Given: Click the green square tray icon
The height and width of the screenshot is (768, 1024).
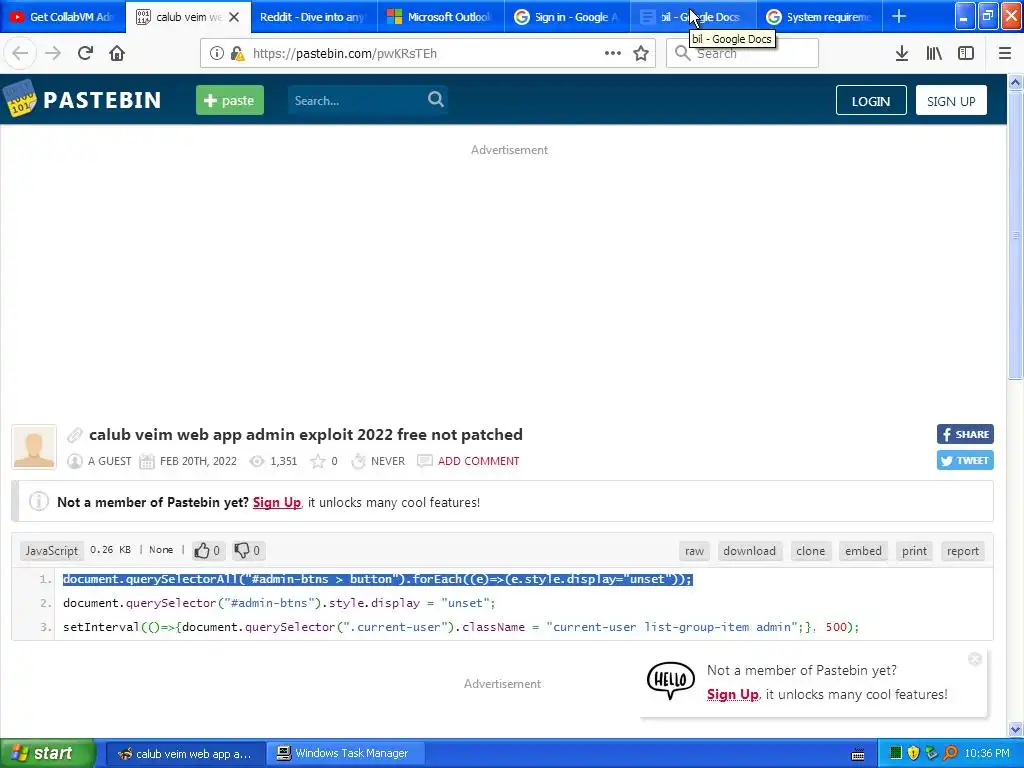Looking at the screenshot, I should (896, 753).
